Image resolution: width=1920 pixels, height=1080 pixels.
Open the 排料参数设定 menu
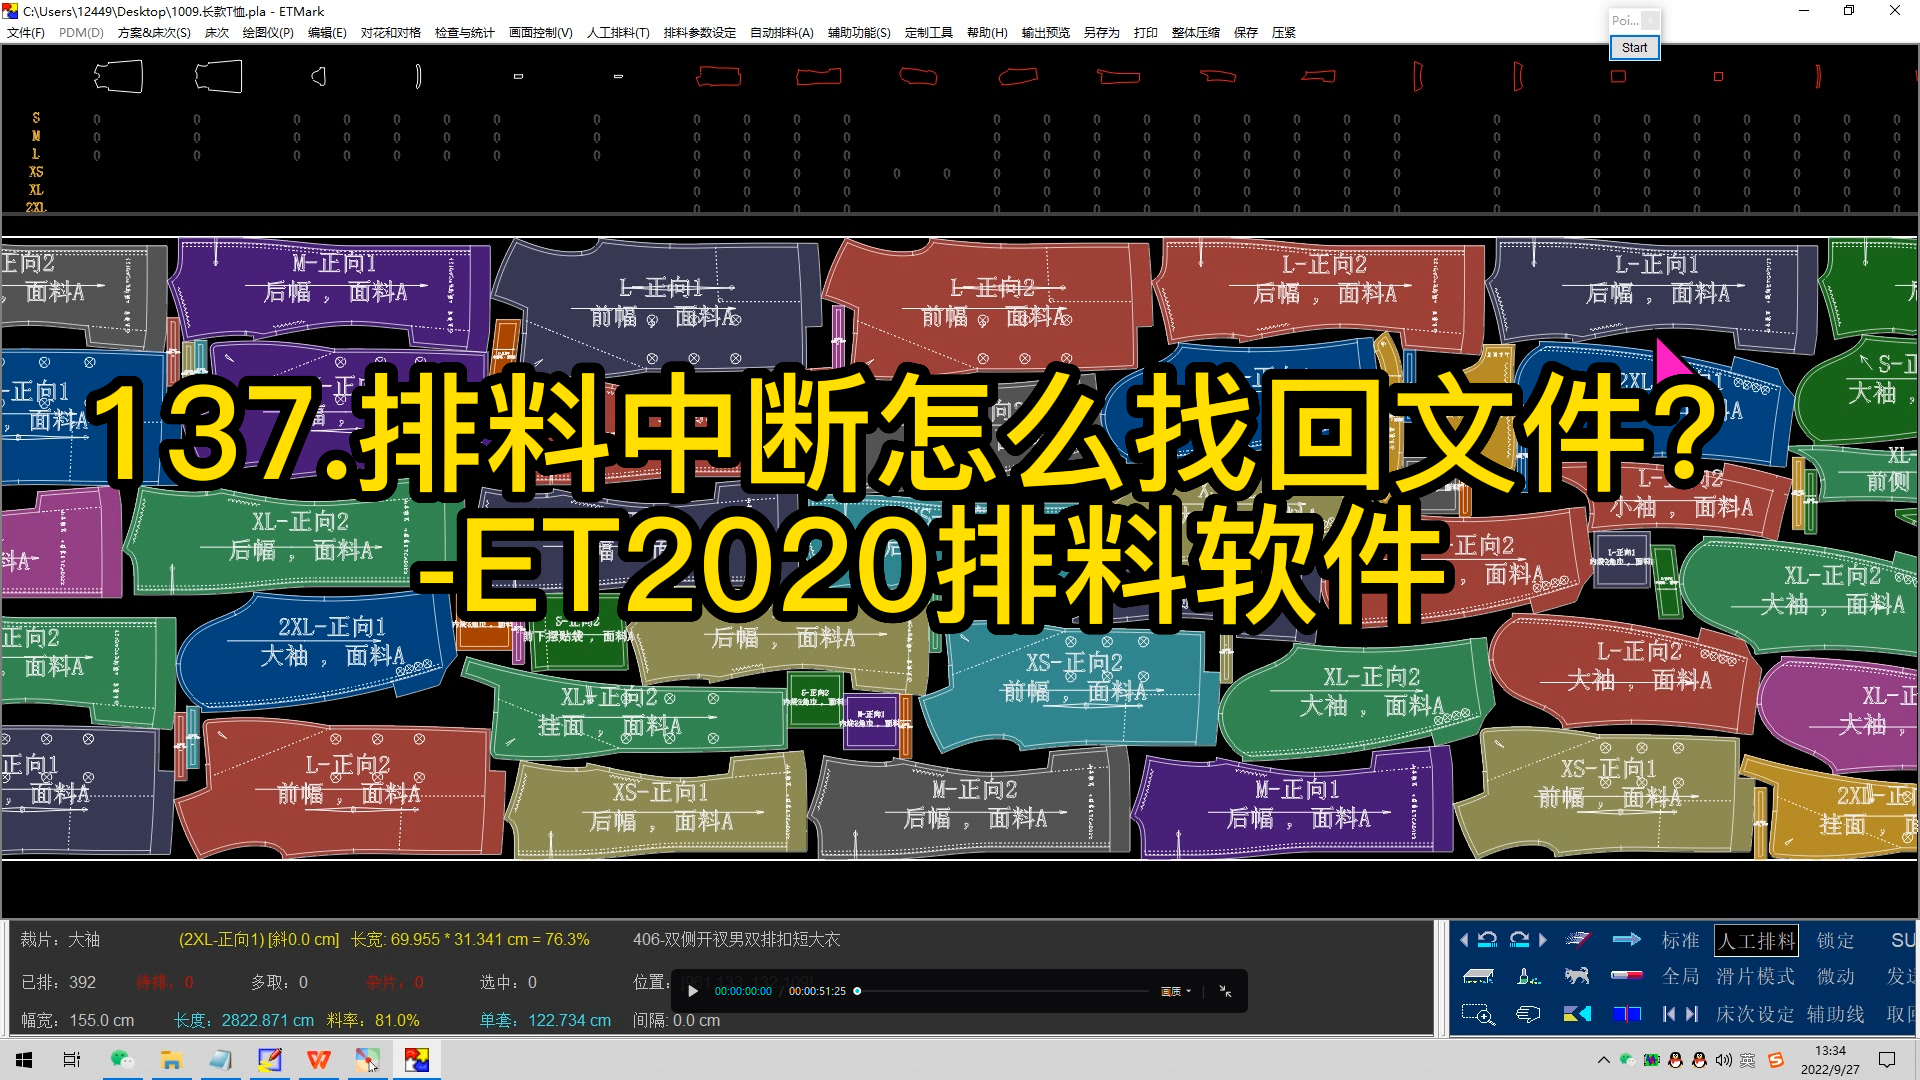[x=700, y=32]
